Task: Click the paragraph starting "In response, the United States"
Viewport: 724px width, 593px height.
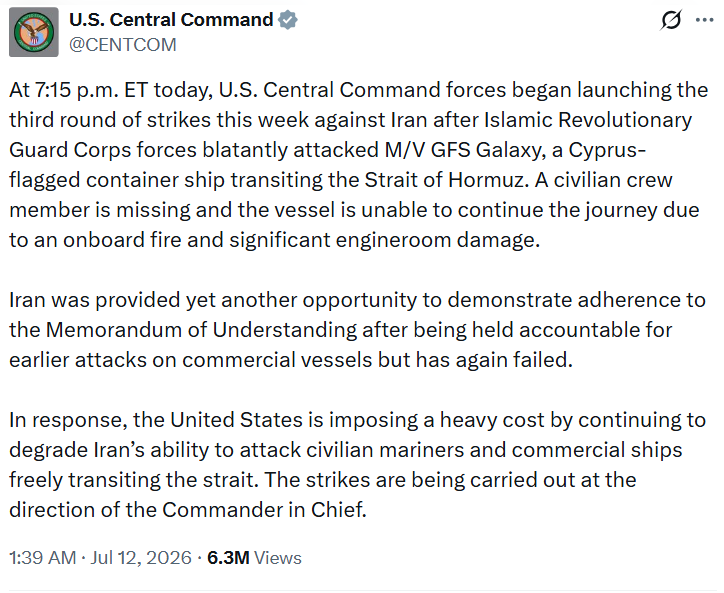Action: click(357, 465)
